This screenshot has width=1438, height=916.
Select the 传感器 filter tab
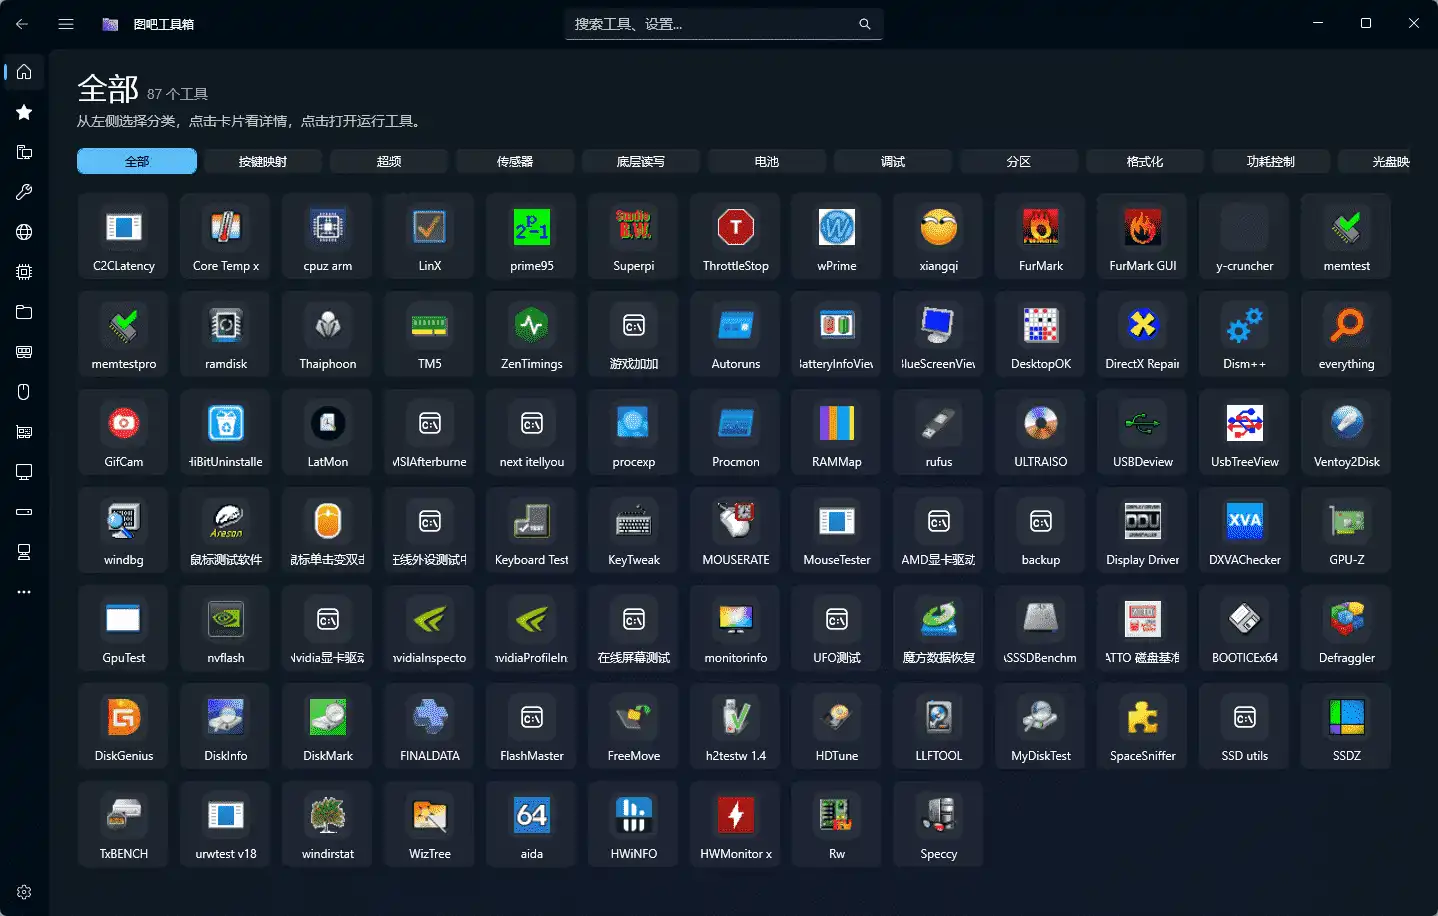point(515,161)
